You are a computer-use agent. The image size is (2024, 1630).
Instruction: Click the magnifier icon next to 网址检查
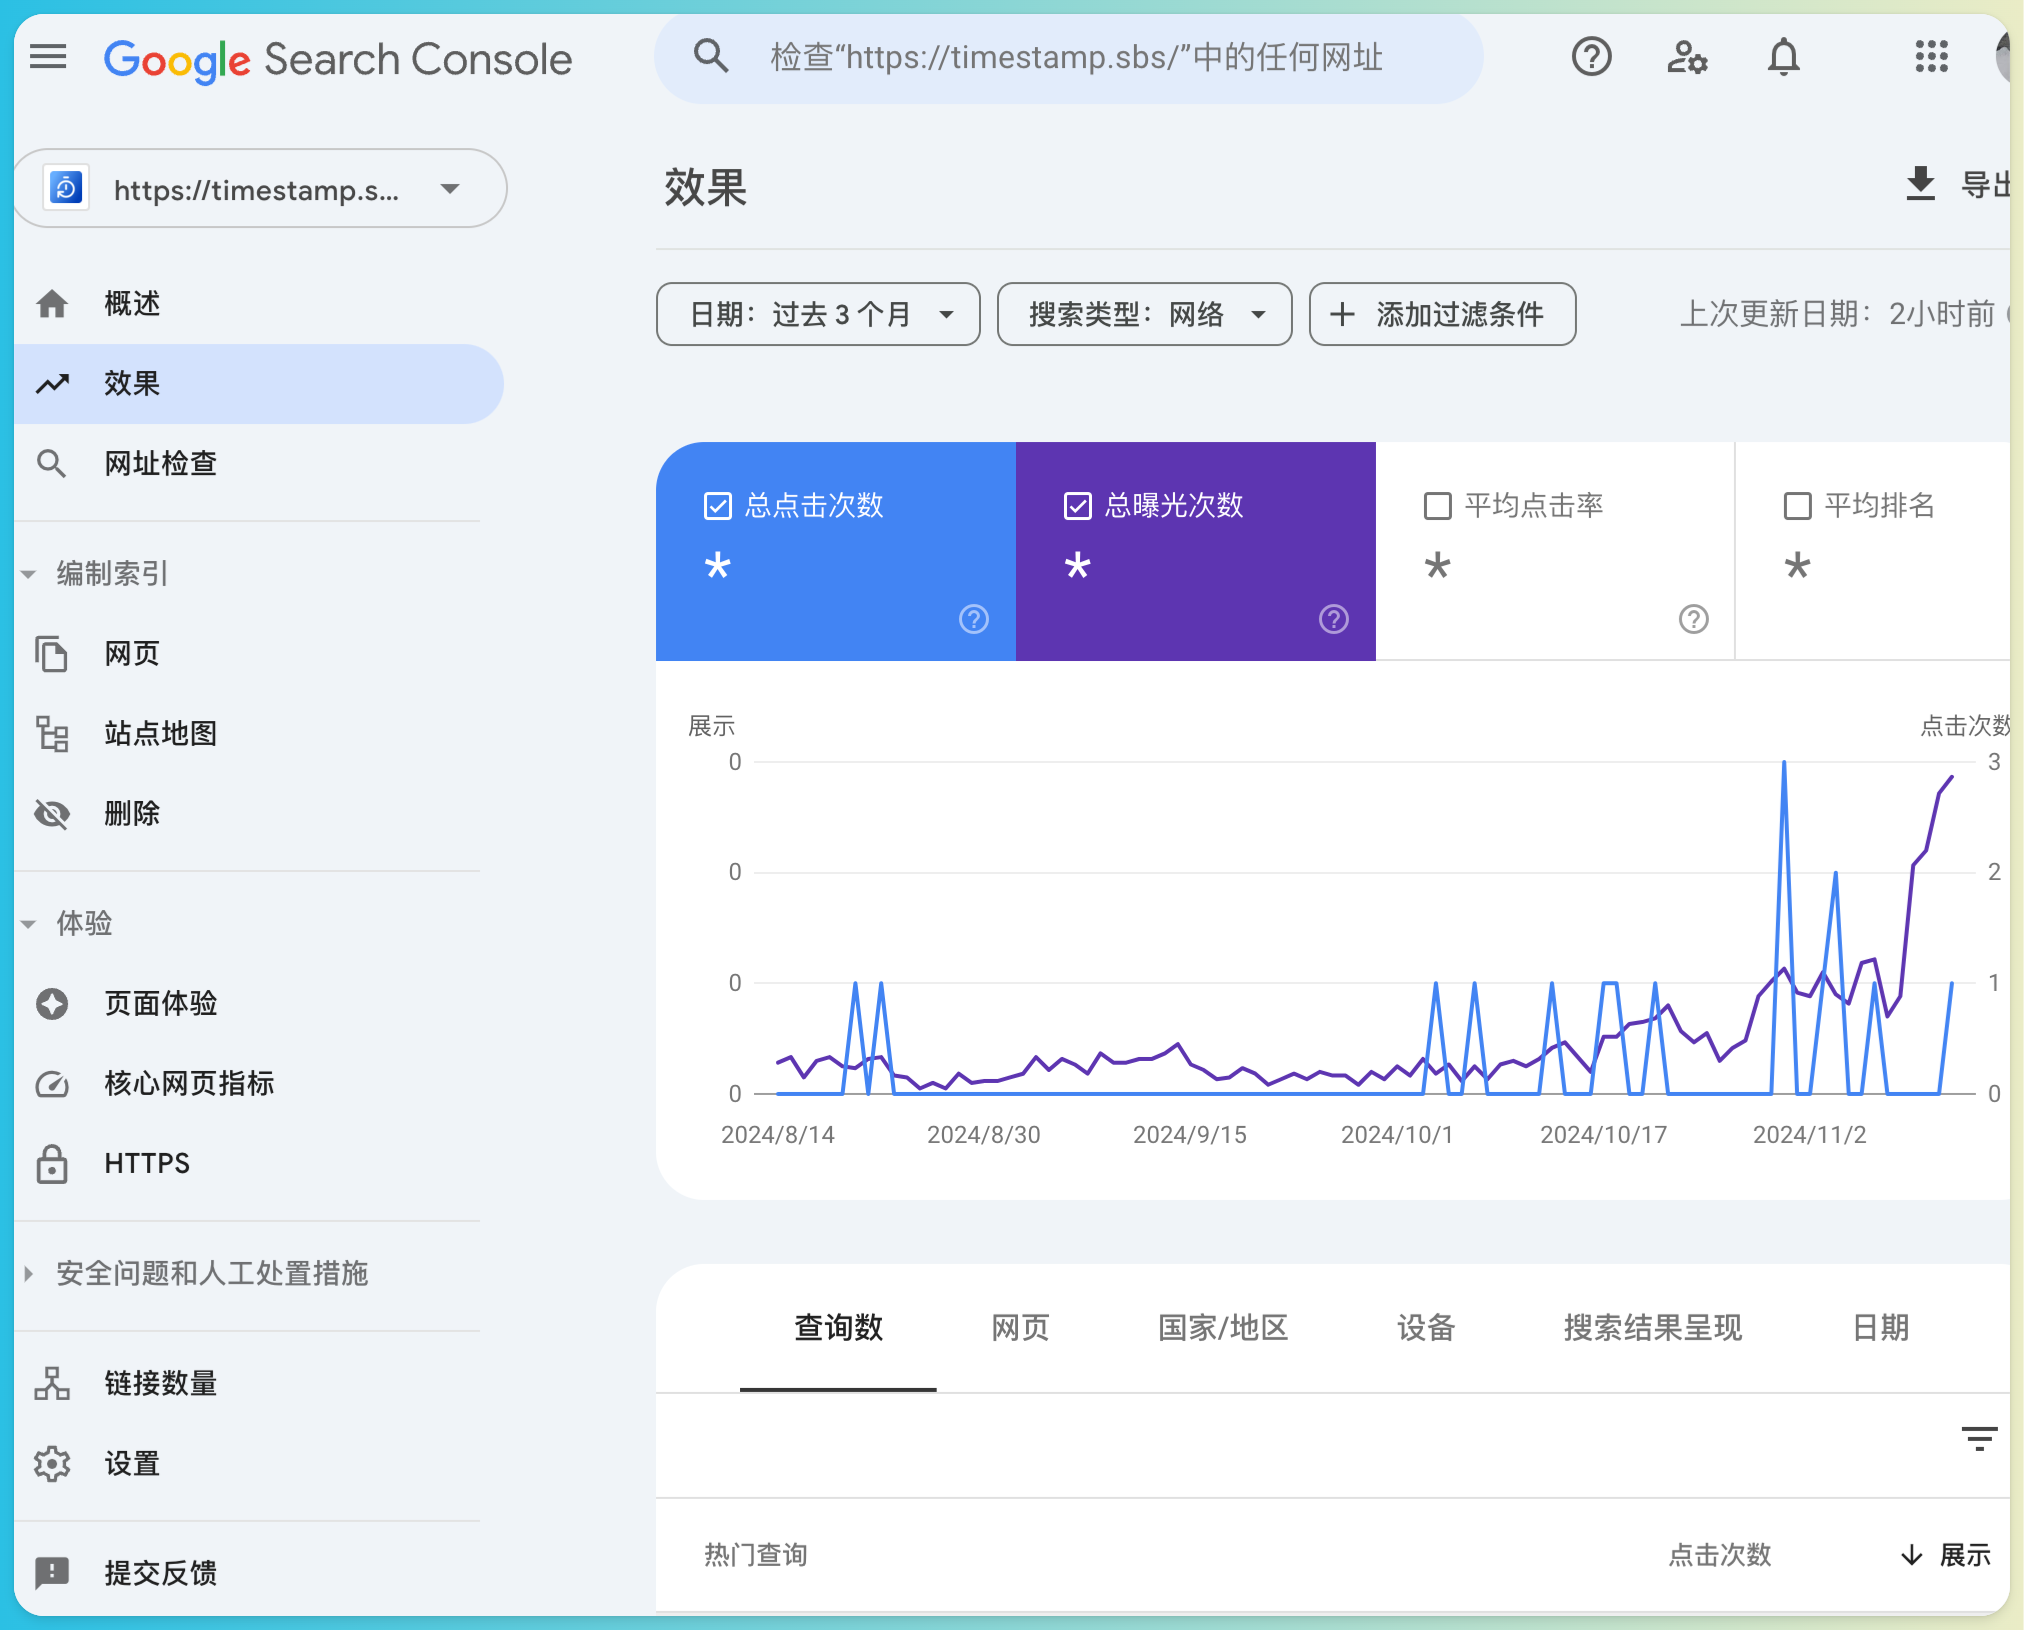coord(52,463)
